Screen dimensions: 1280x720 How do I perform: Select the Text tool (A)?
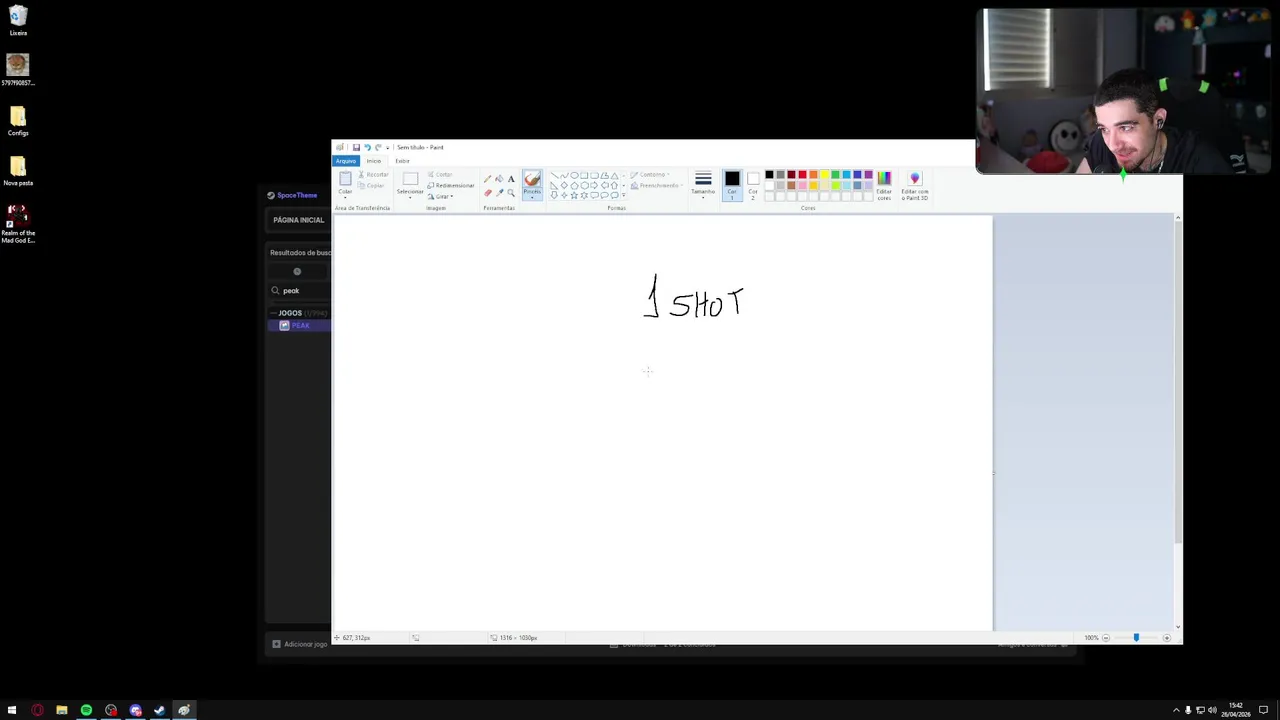511,179
